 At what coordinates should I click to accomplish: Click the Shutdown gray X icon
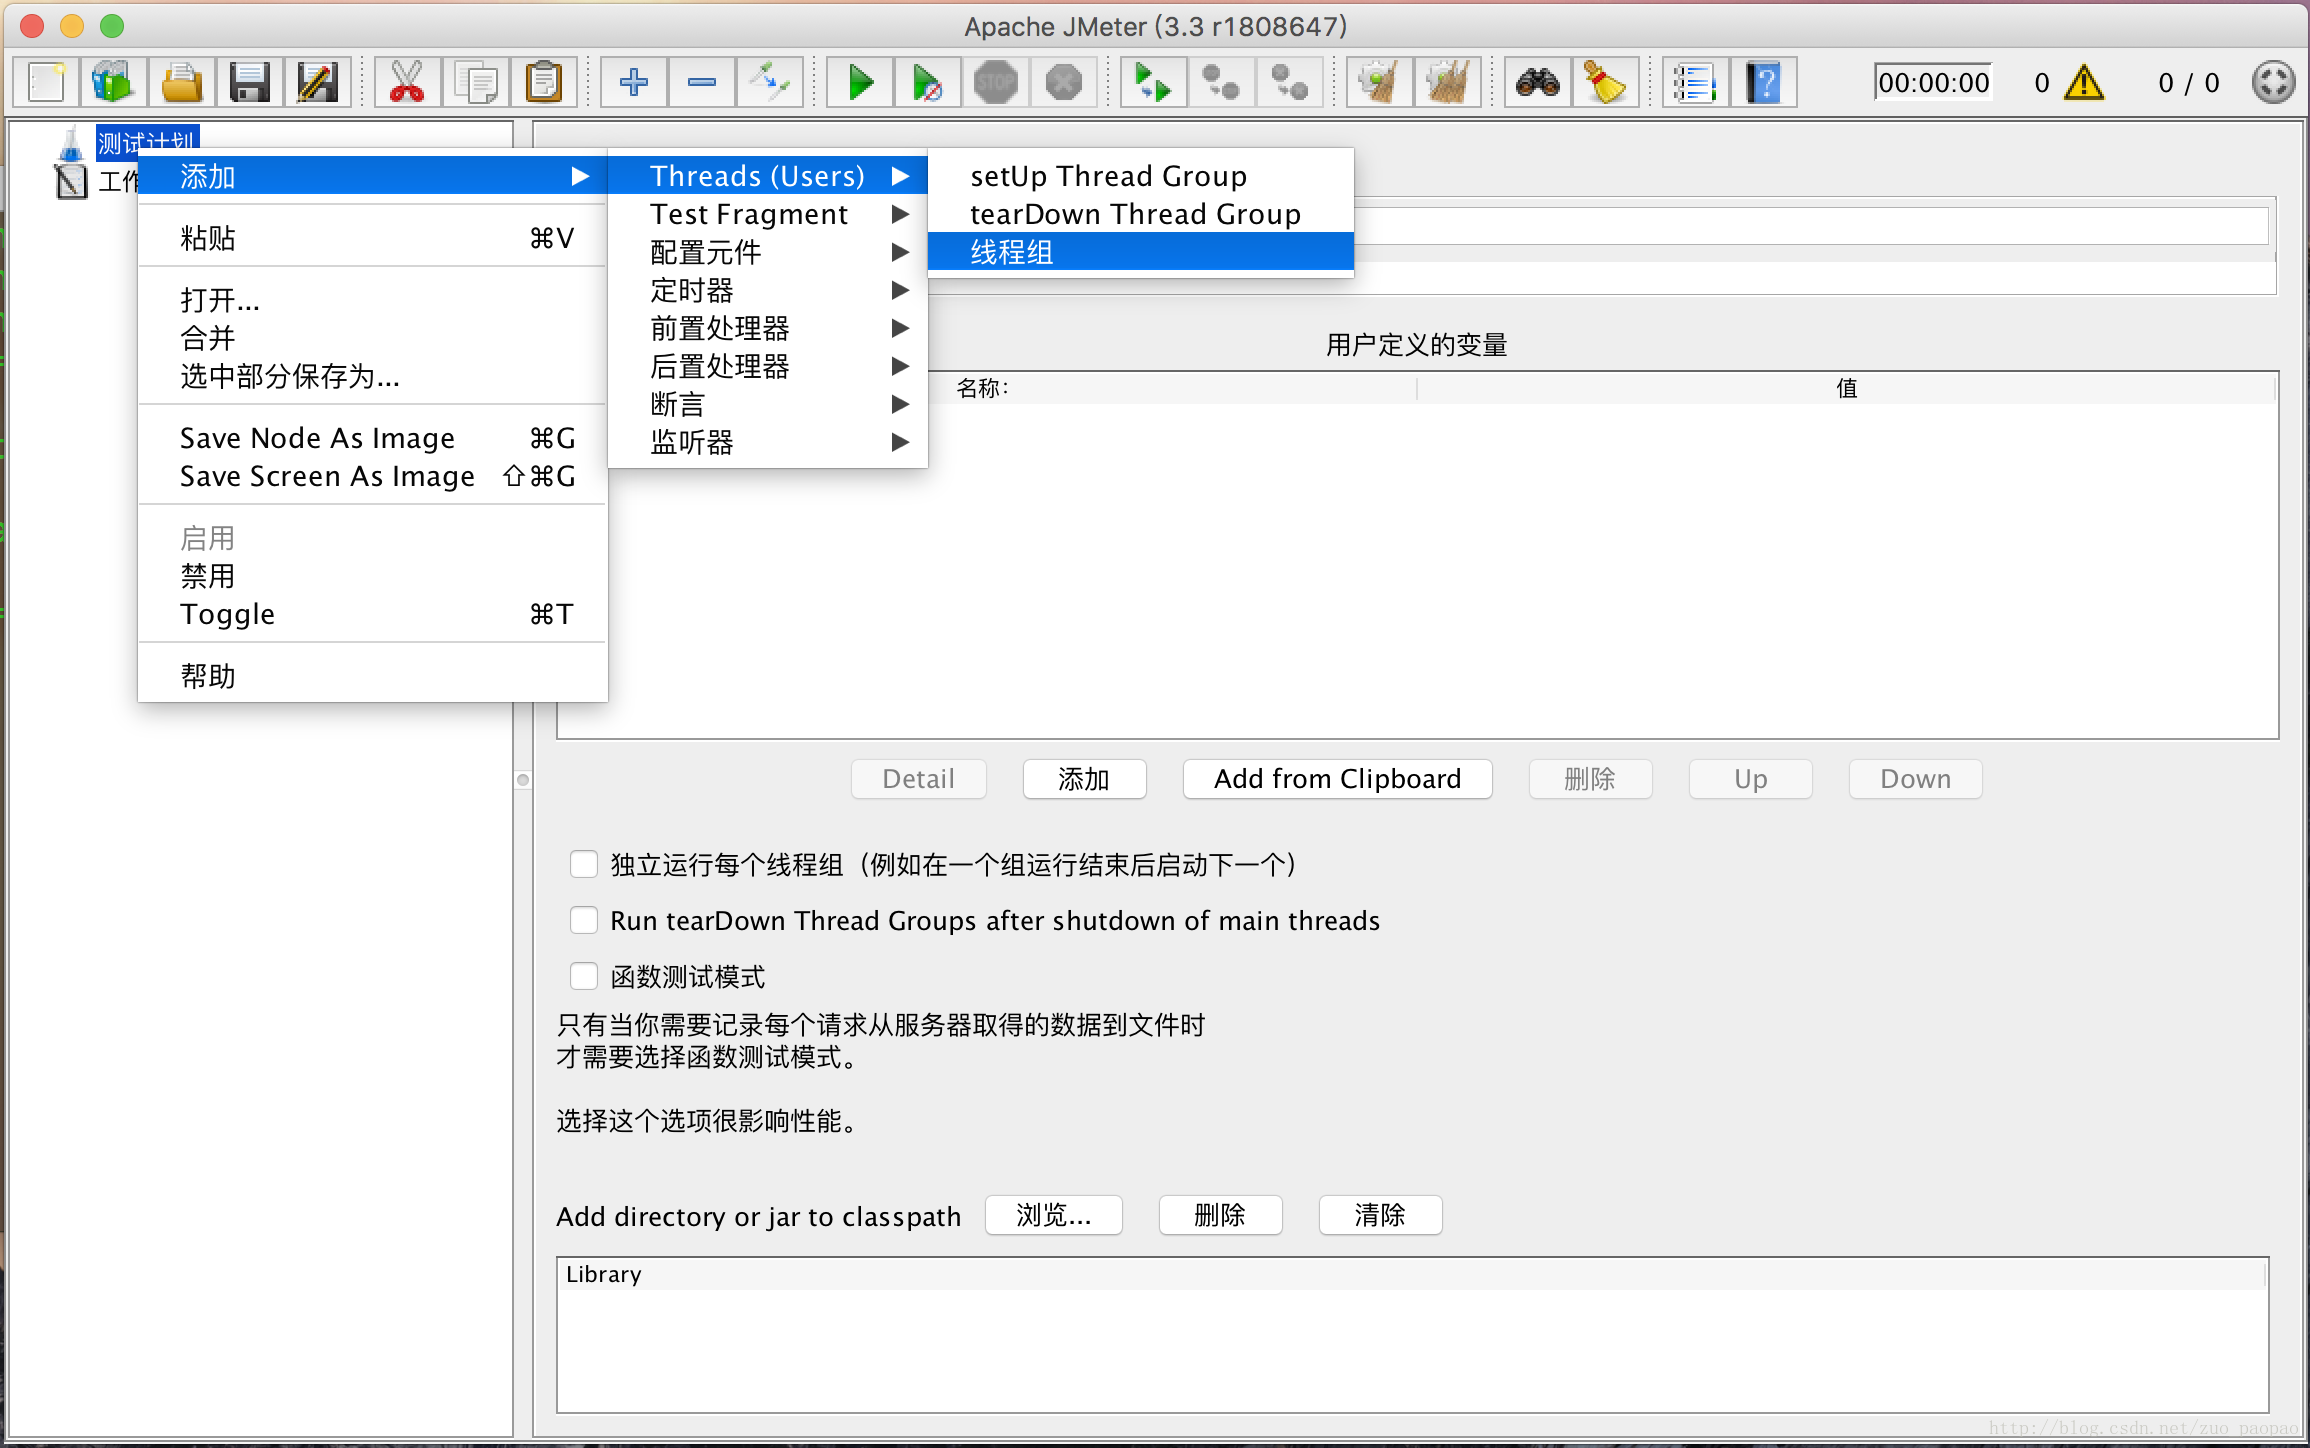pyautogui.click(x=1064, y=82)
